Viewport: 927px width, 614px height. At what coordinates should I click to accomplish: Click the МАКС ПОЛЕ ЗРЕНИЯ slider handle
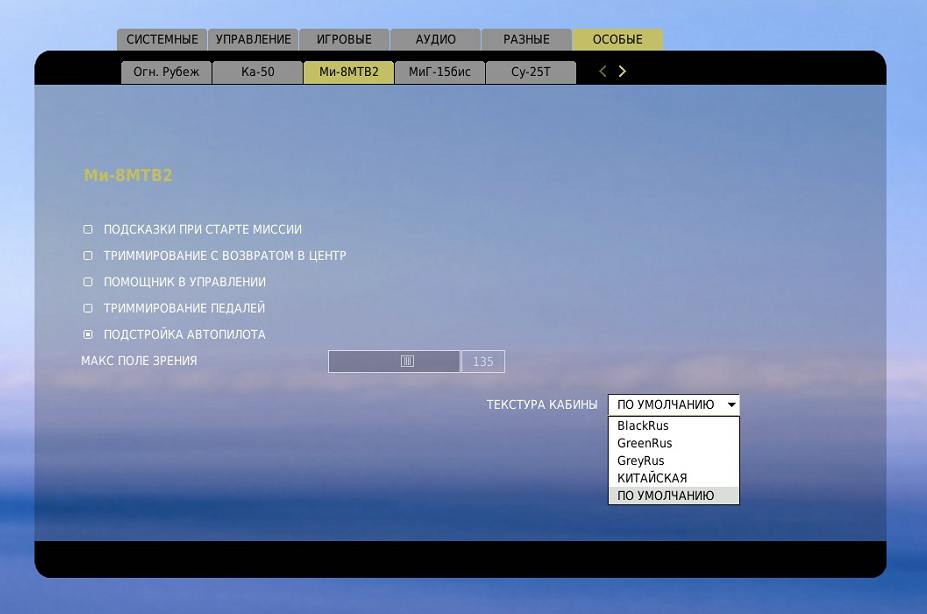click(x=407, y=361)
